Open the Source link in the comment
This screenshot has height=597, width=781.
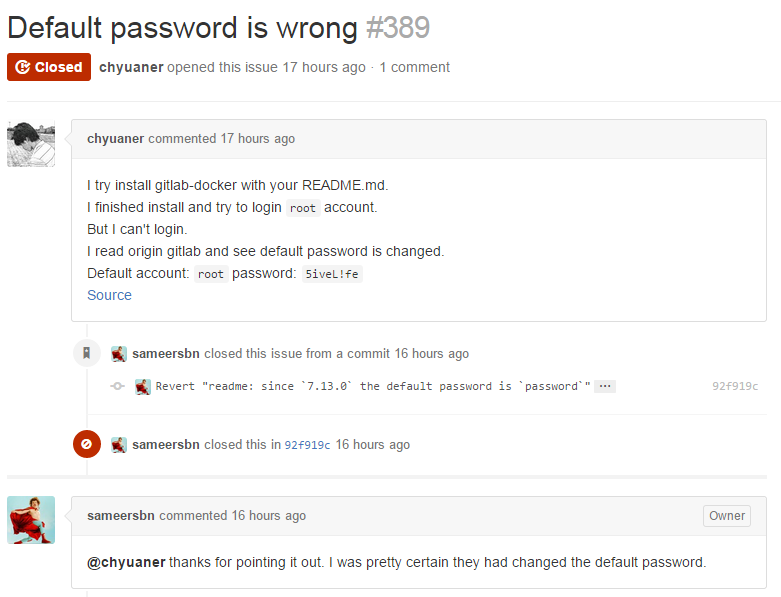[x=109, y=295]
